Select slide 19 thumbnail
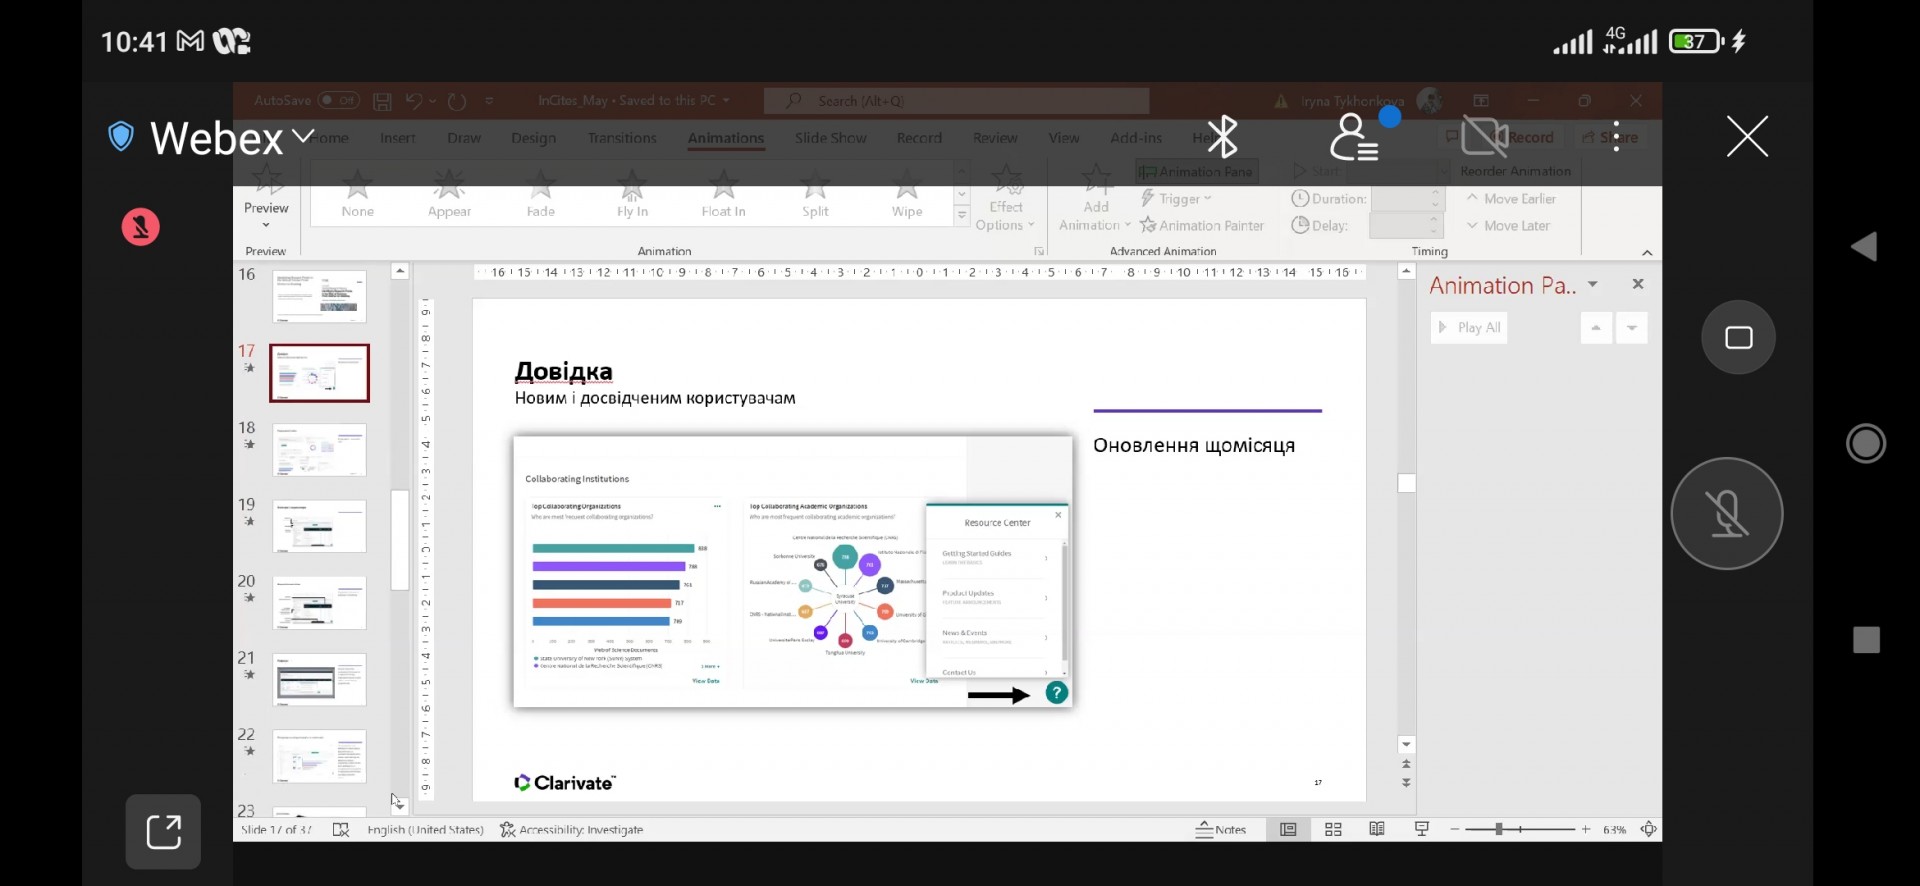The height and width of the screenshot is (886, 1920). click(319, 527)
